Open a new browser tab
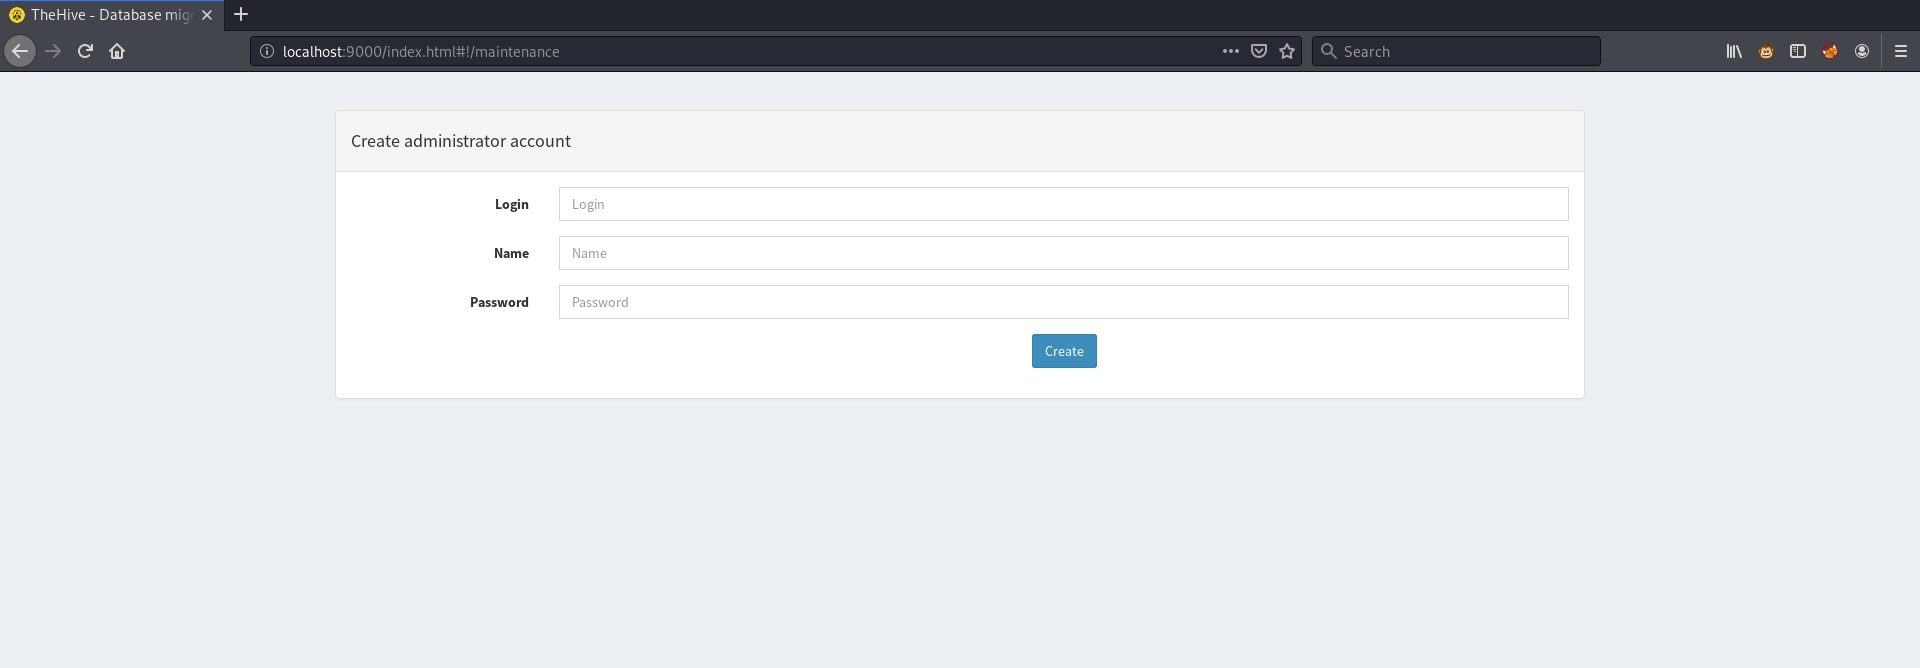The image size is (1920, 668). point(241,15)
